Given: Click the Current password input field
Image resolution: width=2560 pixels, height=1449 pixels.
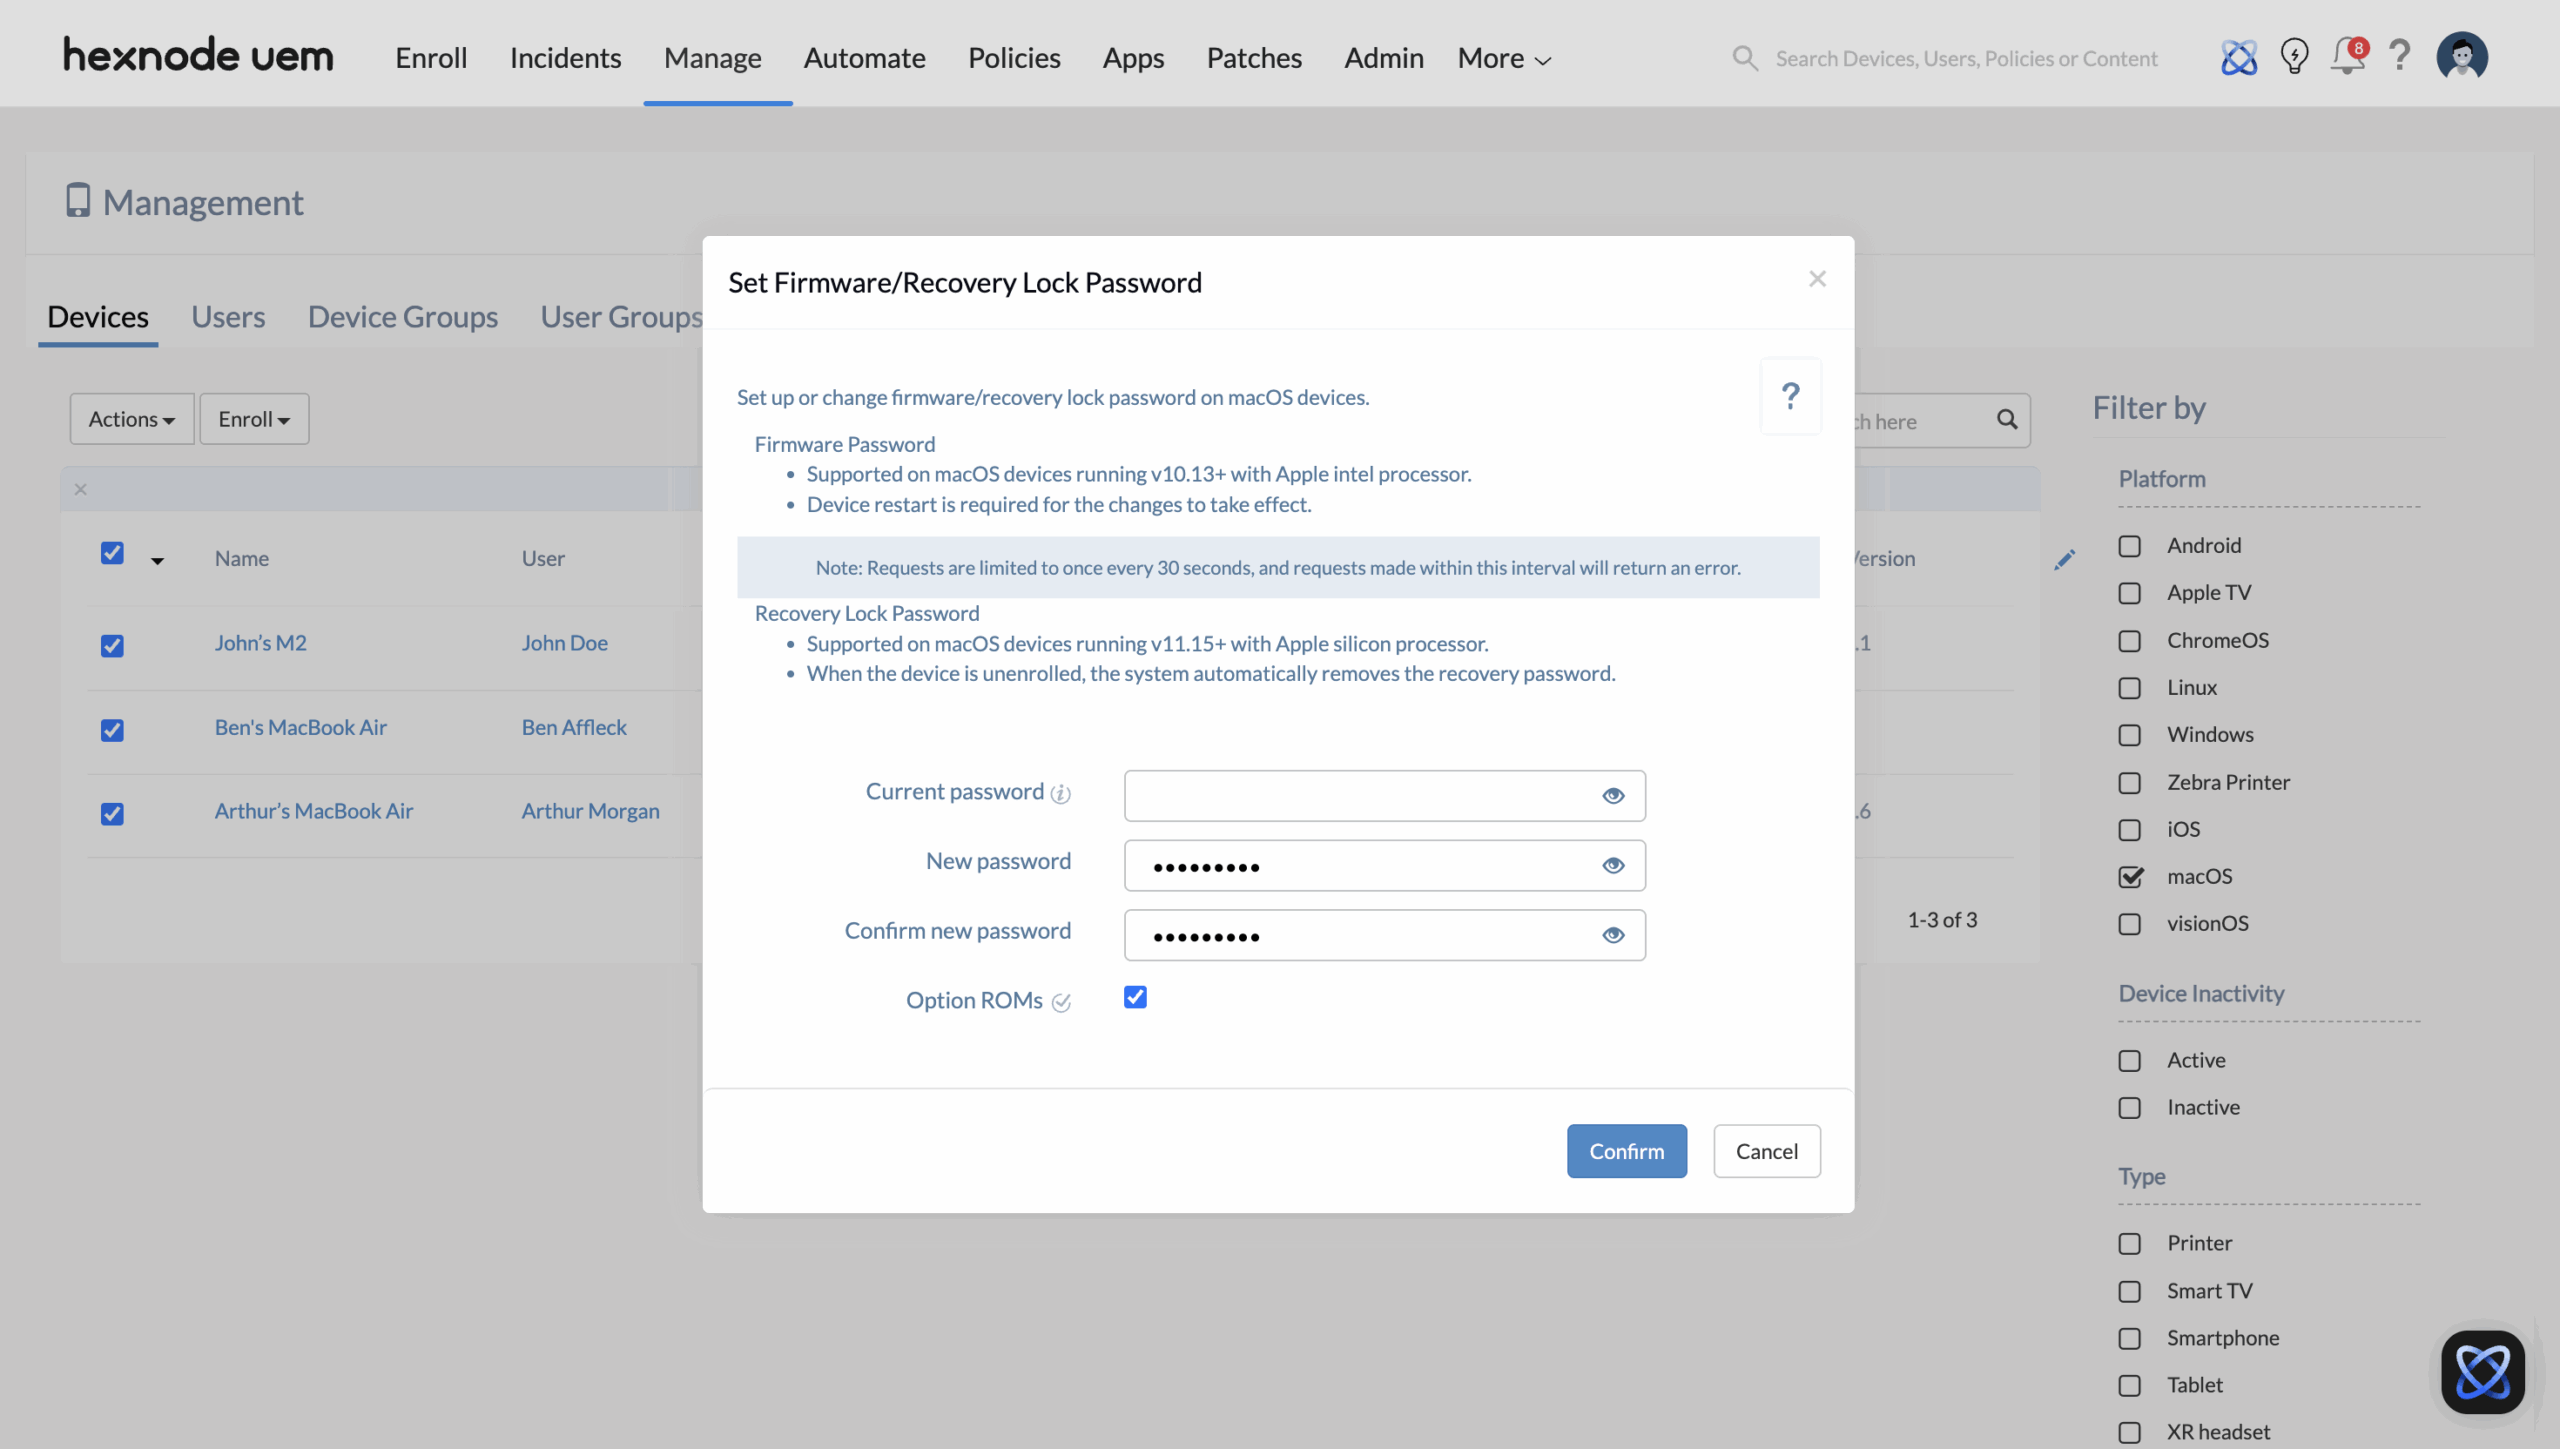Looking at the screenshot, I should (1383, 795).
